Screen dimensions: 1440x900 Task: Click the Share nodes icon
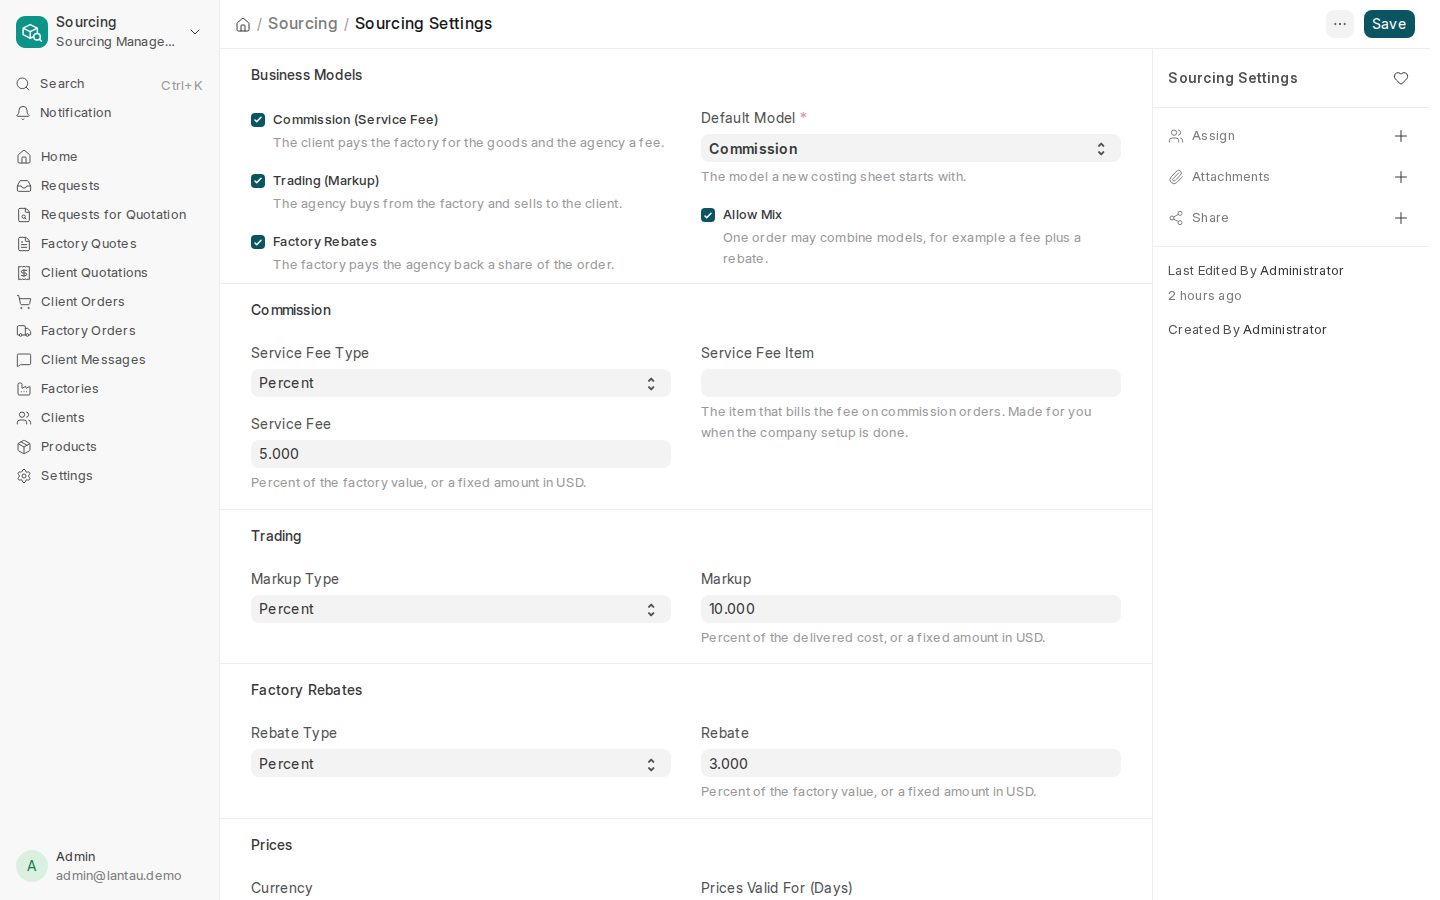point(1176,218)
